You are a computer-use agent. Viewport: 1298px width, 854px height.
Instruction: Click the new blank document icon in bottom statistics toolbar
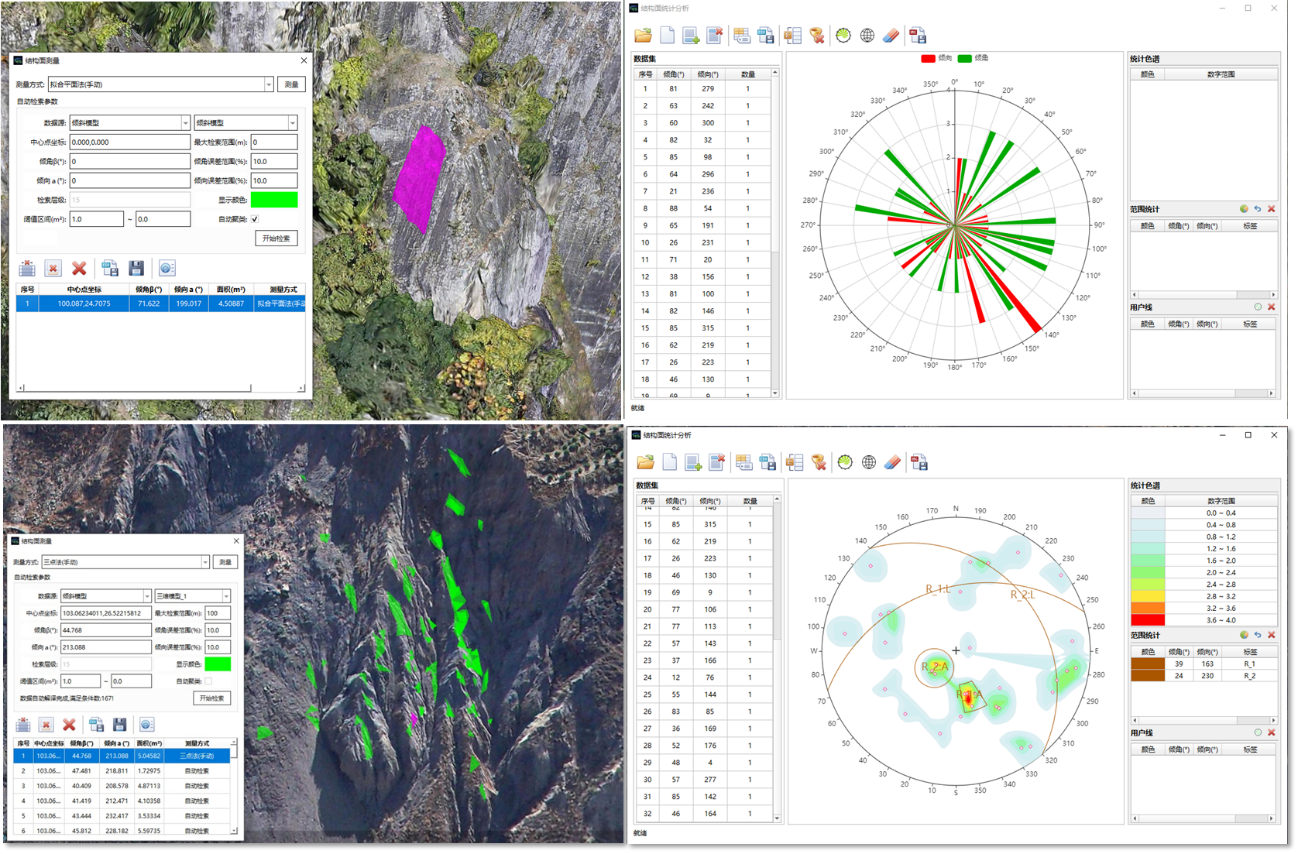click(x=667, y=462)
